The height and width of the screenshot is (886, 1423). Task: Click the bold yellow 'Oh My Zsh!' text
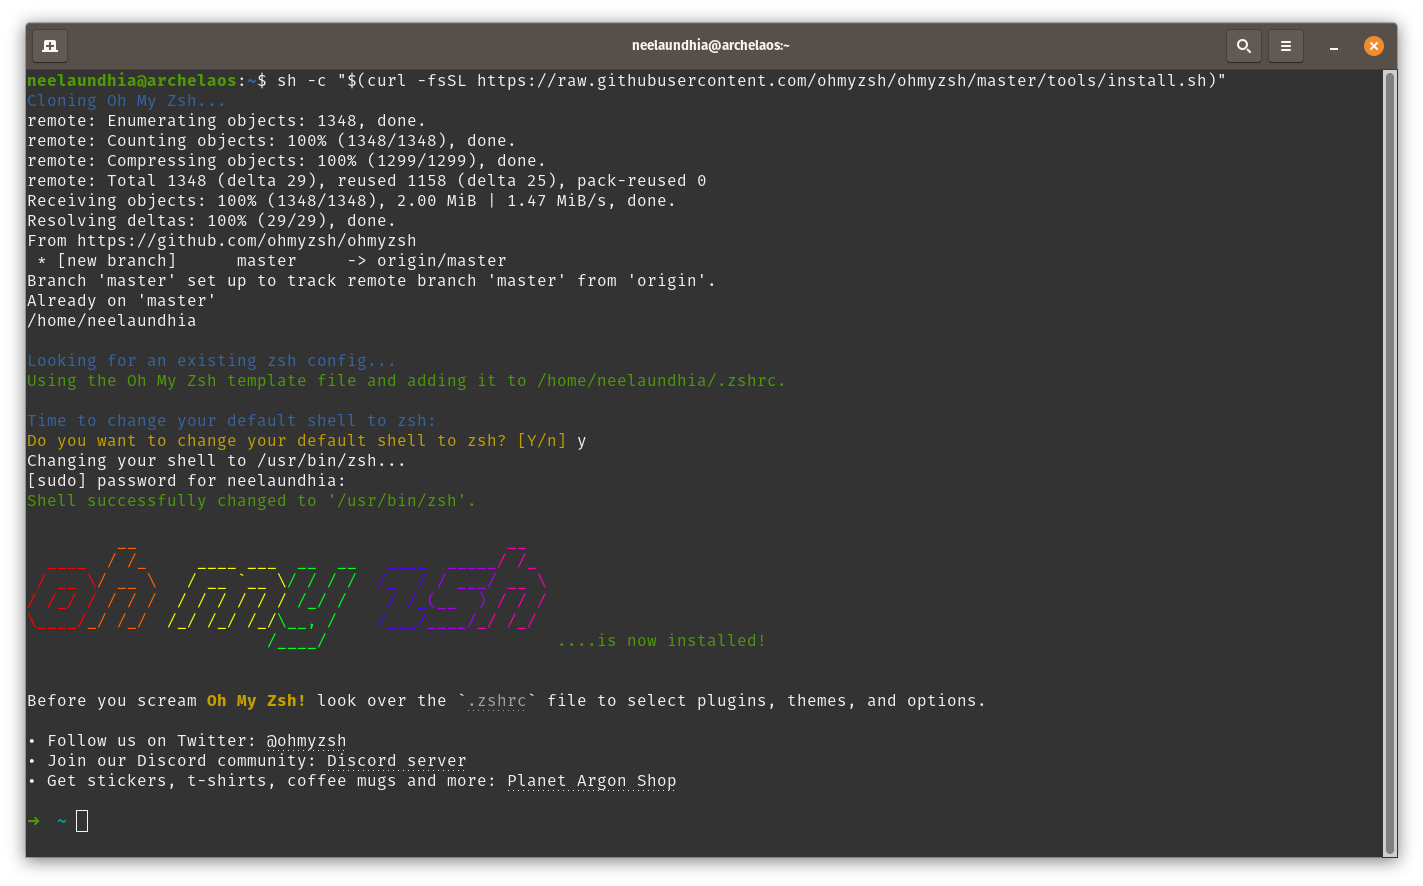(x=256, y=701)
